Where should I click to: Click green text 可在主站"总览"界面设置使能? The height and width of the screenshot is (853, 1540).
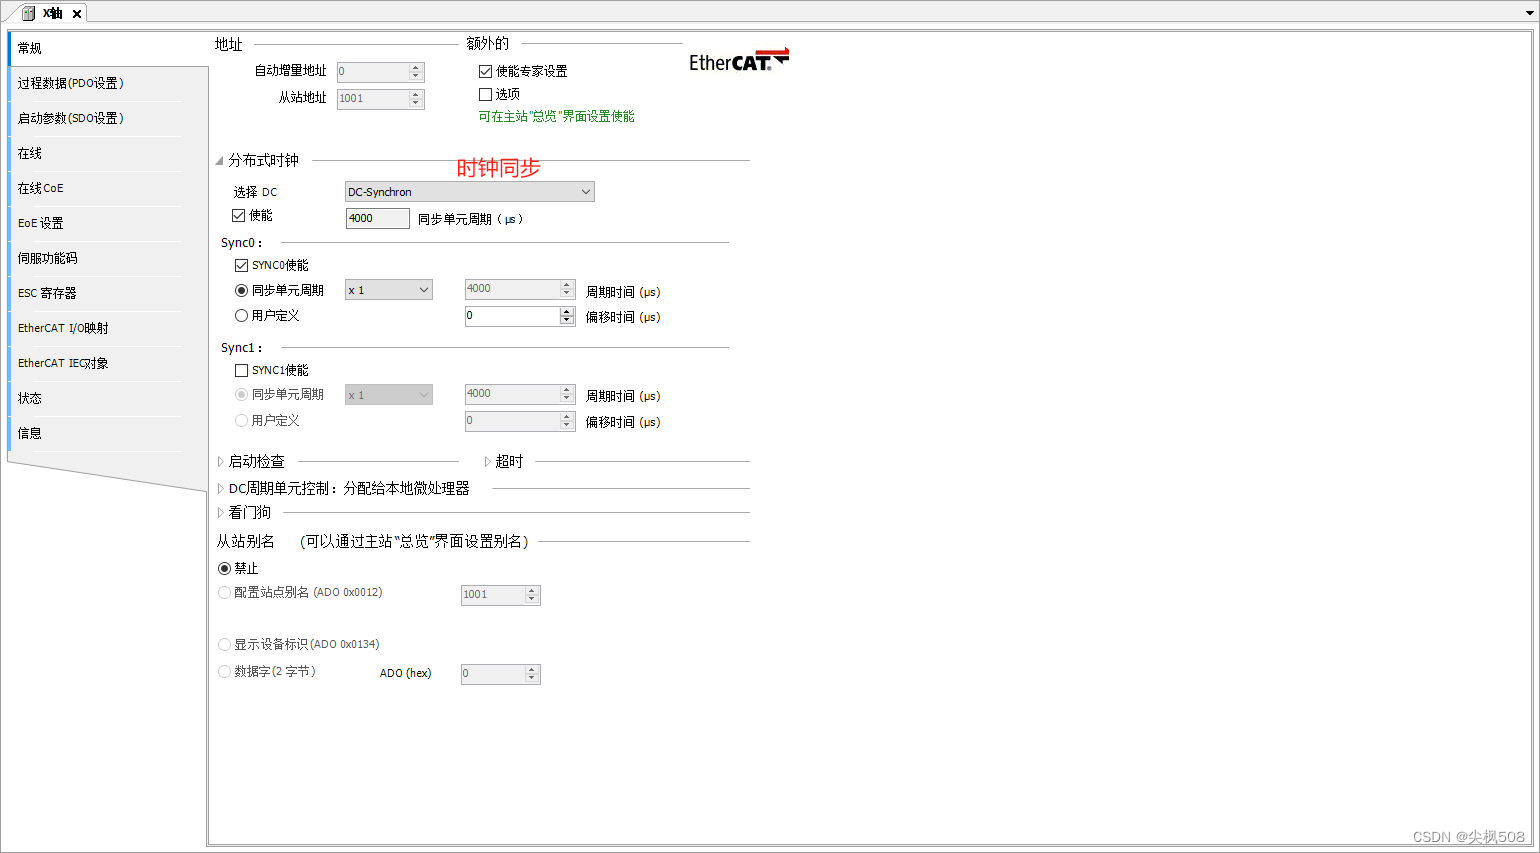(556, 116)
